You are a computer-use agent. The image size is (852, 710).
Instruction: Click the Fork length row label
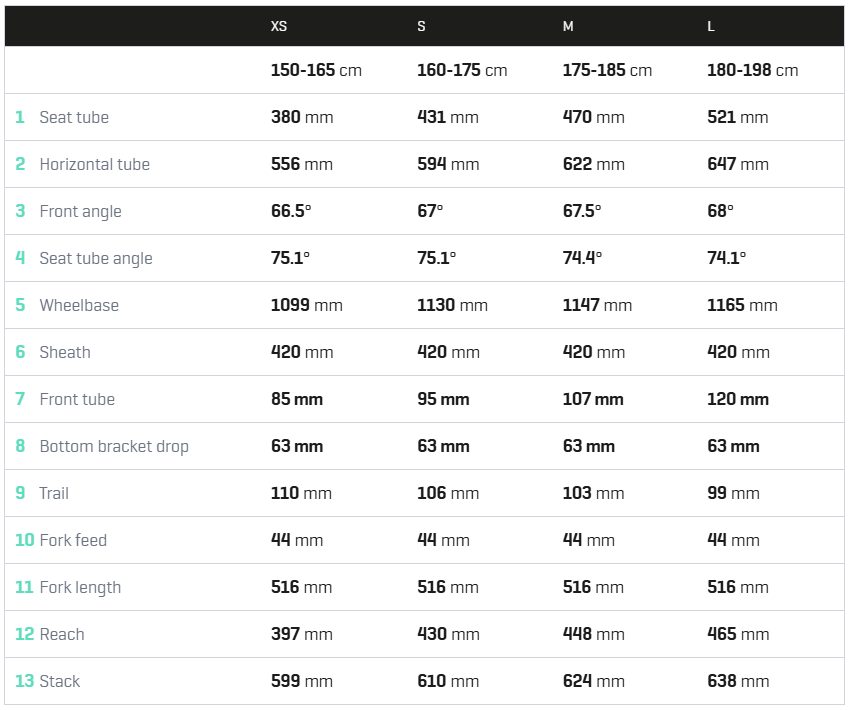(x=80, y=587)
